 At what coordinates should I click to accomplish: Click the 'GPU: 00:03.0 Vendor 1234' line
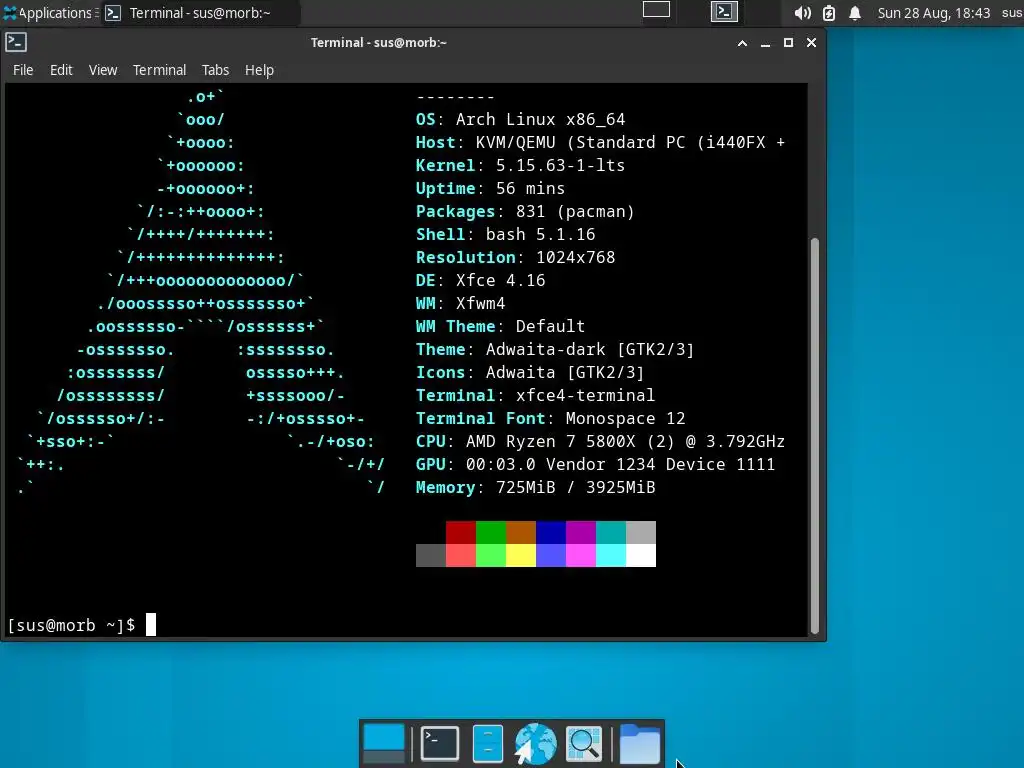tap(596, 464)
